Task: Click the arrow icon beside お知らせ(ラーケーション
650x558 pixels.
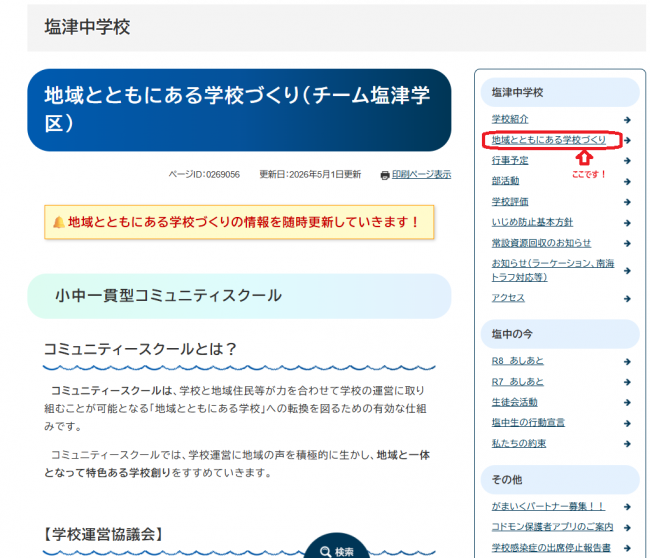Action: click(627, 271)
